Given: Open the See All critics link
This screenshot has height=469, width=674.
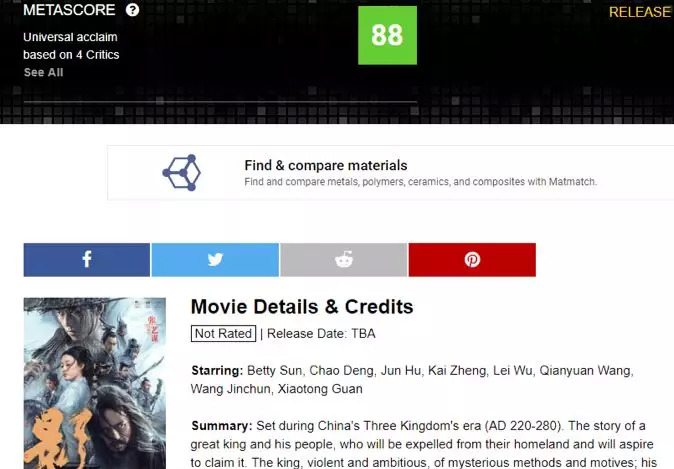Looking at the screenshot, I should tap(43, 72).
